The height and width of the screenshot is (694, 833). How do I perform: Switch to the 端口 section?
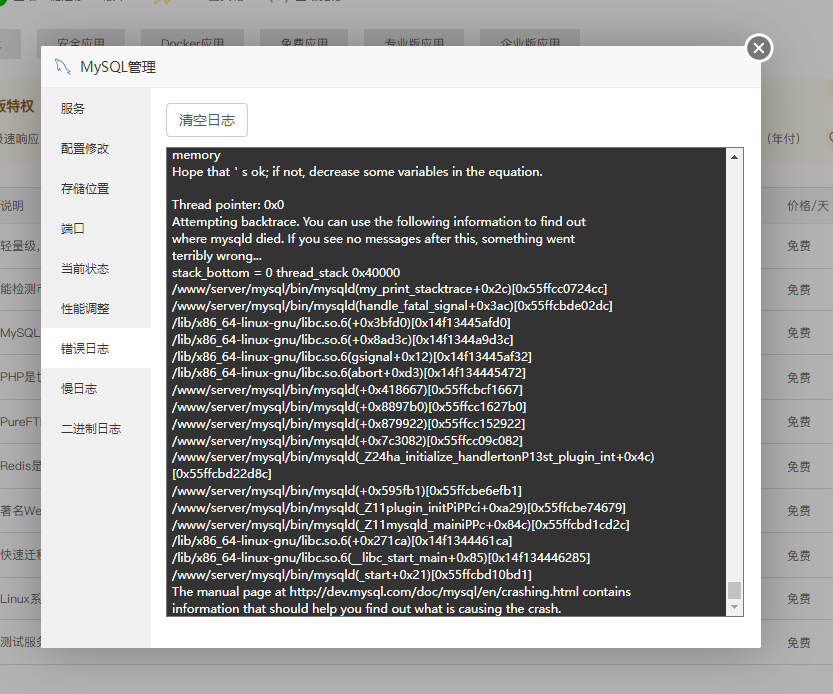pyautogui.click(x=96, y=228)
